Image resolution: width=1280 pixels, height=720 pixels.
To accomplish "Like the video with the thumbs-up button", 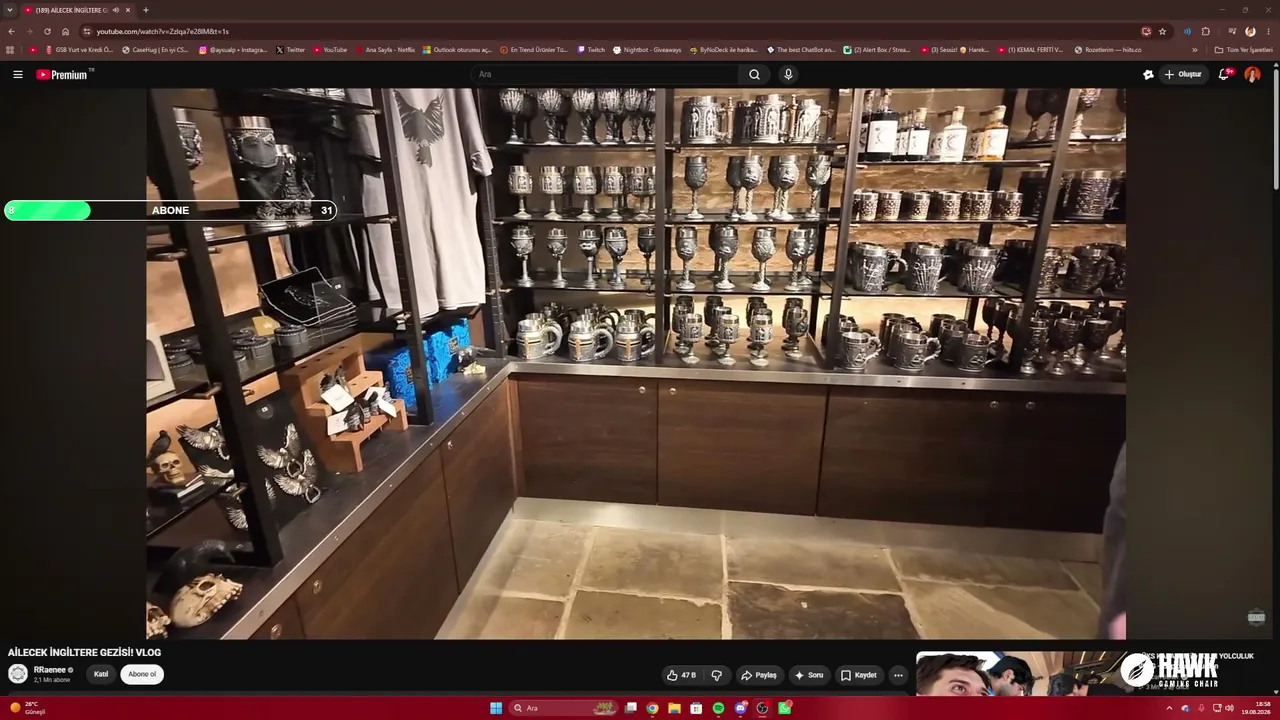I will (x=681, y=675).
